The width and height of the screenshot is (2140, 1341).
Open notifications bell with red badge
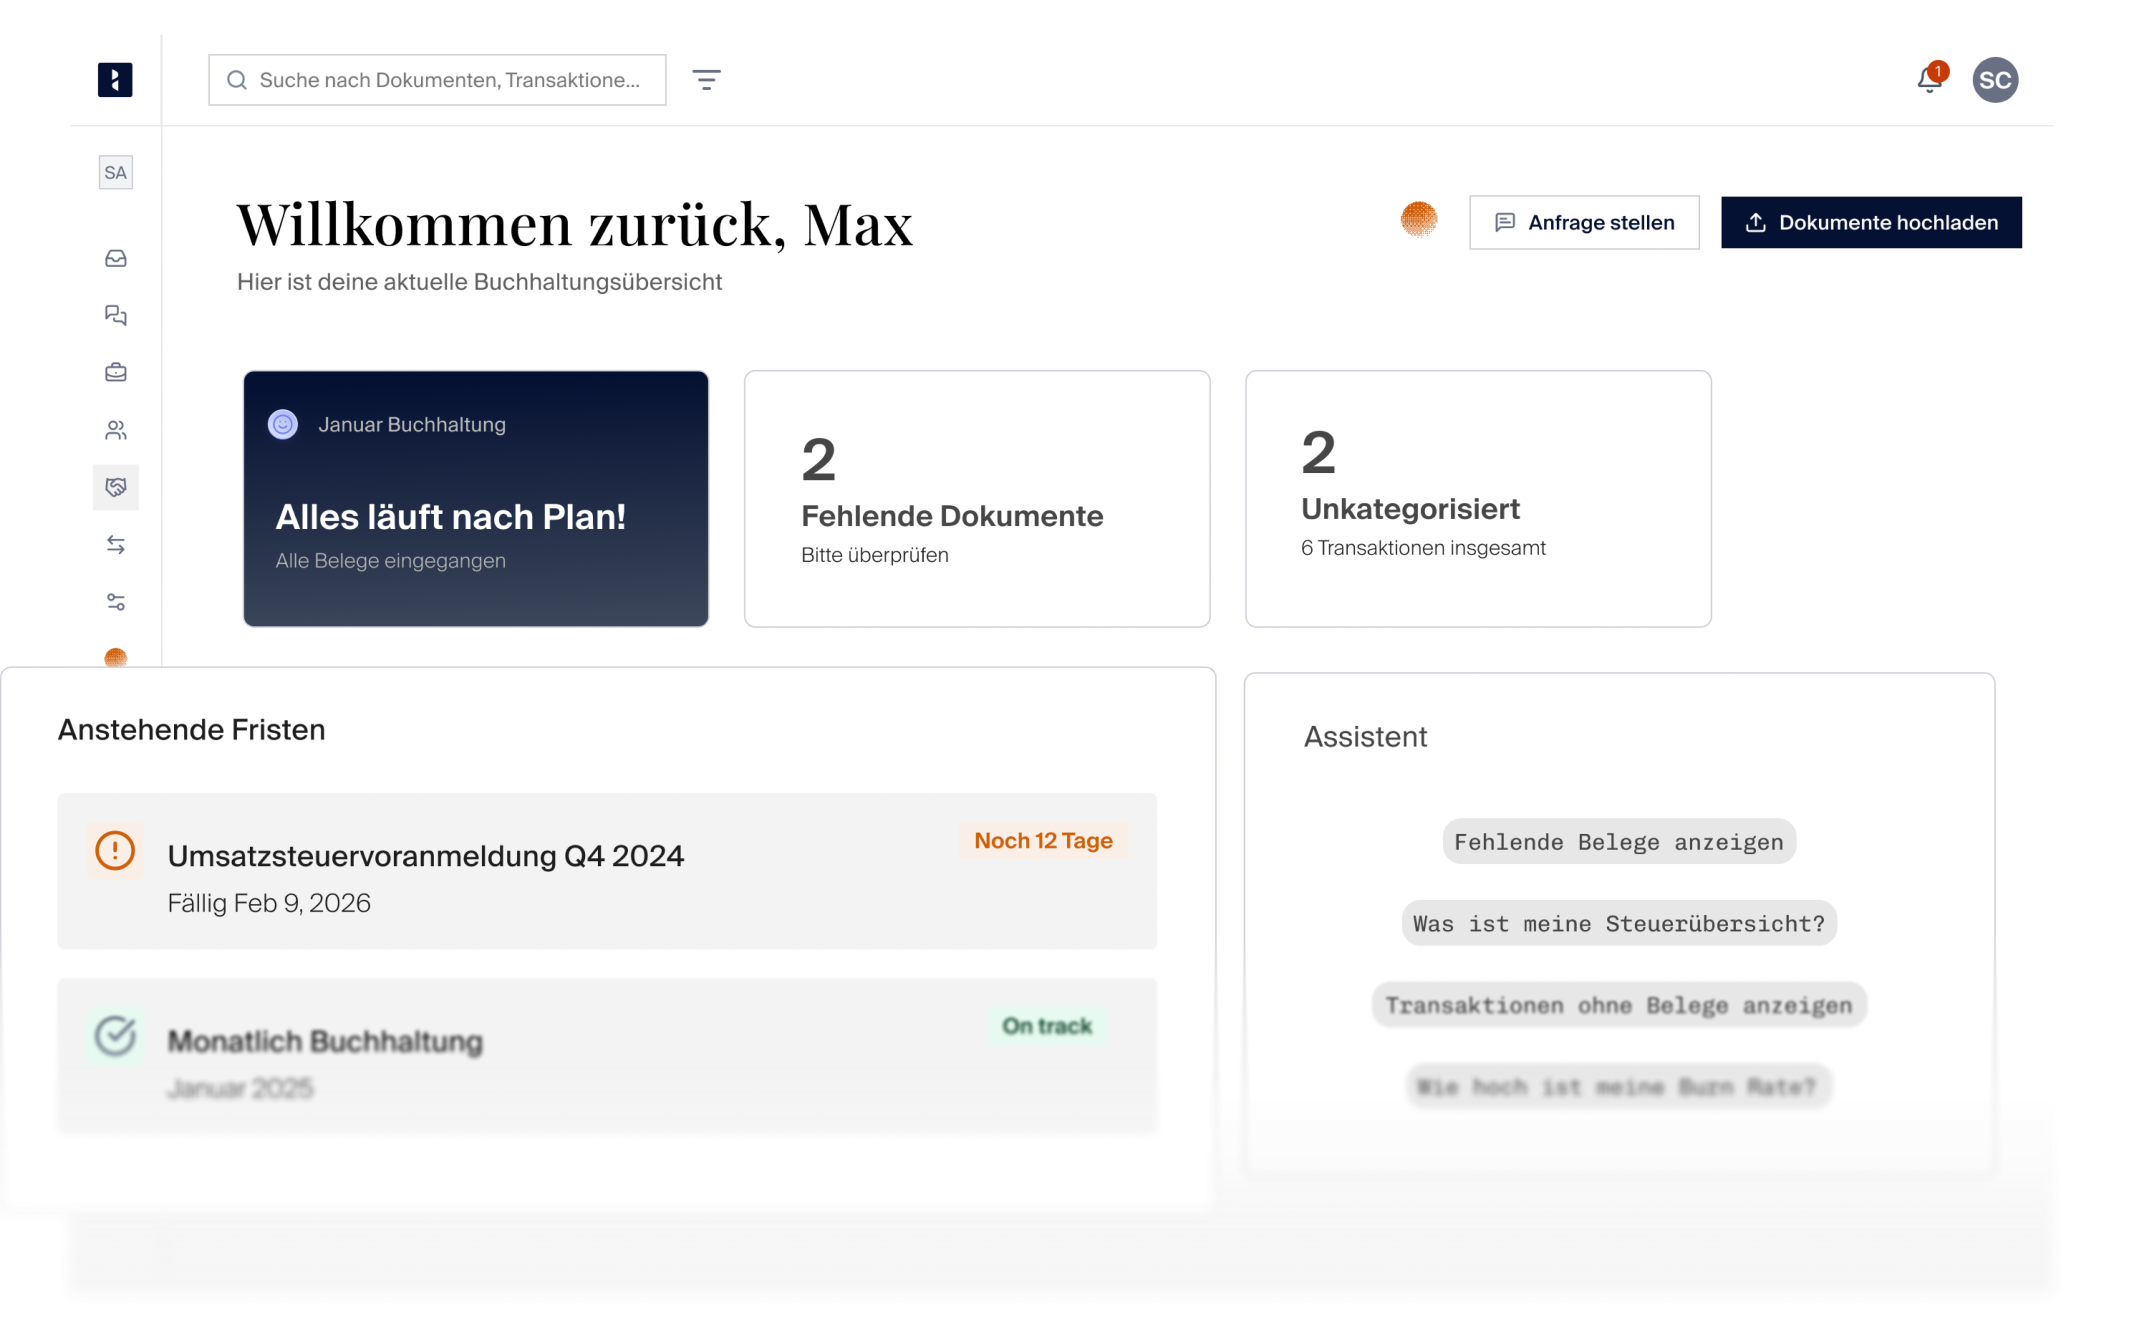(x=1930, y=80)
